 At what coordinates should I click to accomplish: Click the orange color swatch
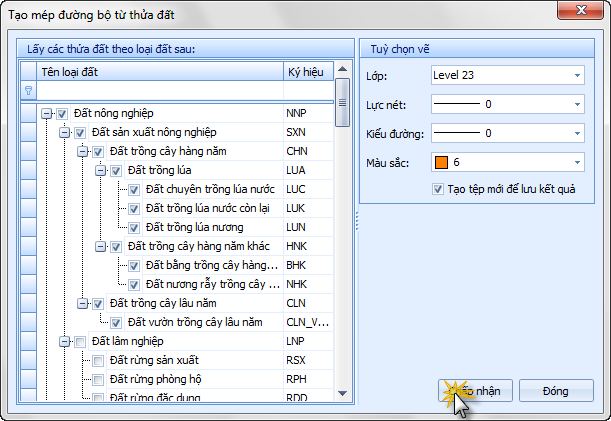[x=441, y=162]
